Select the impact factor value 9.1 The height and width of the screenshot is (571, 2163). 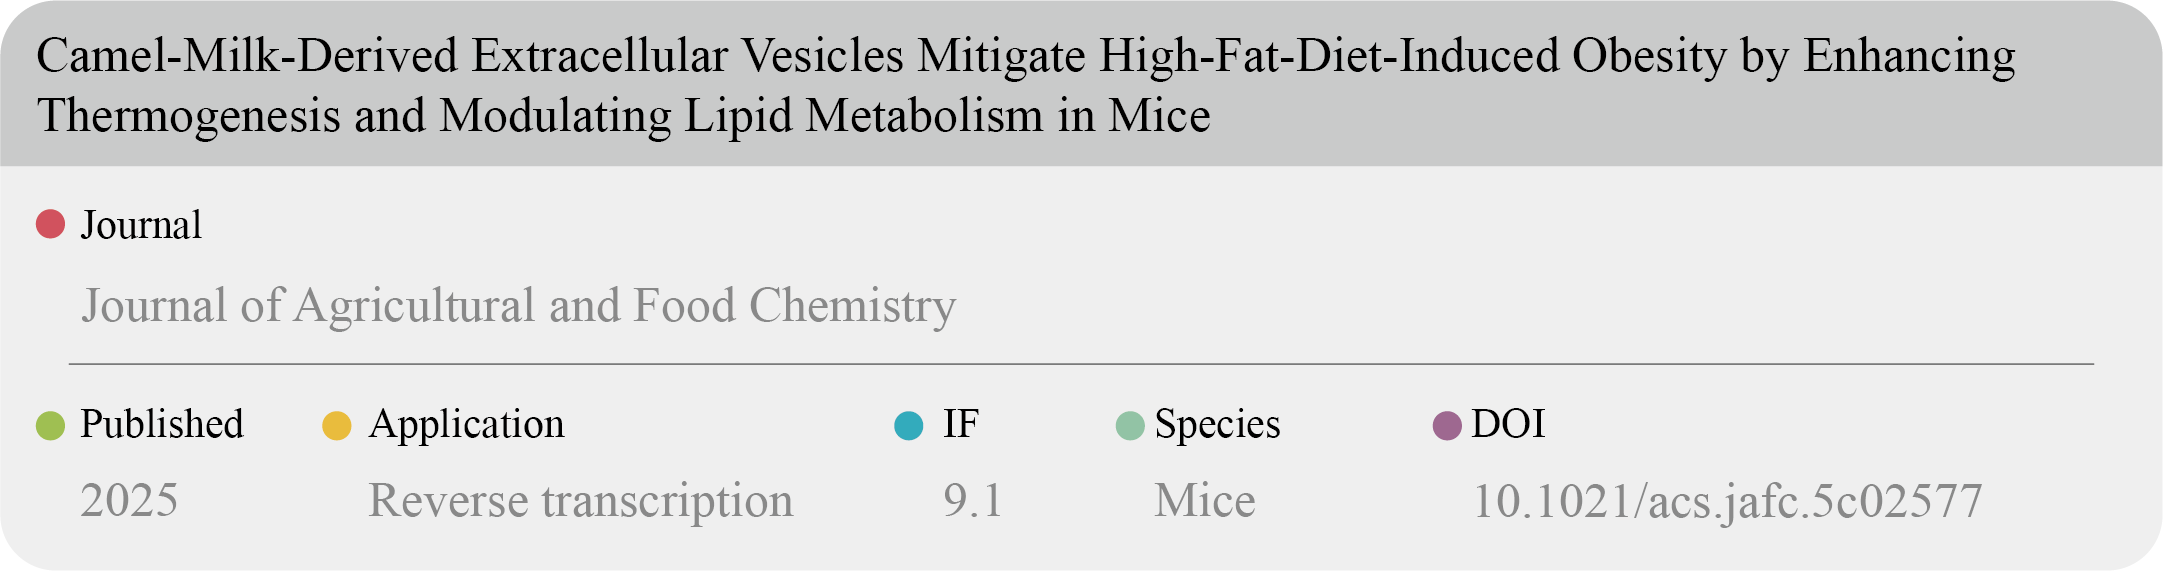pos(972,500)
